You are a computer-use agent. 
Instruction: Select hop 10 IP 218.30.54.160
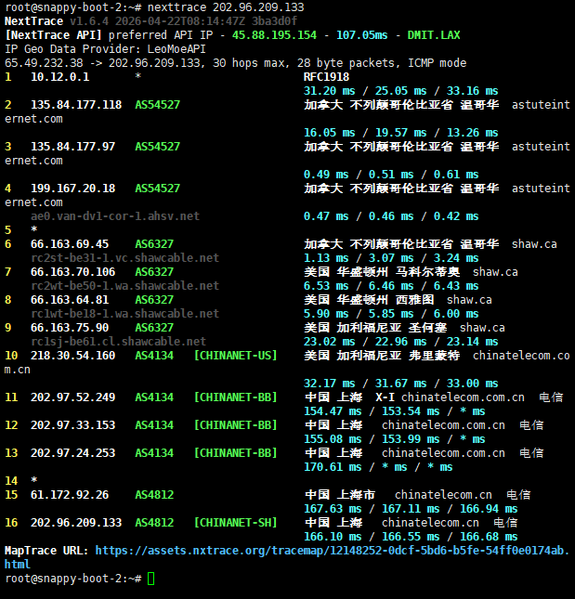pos(73,355)
